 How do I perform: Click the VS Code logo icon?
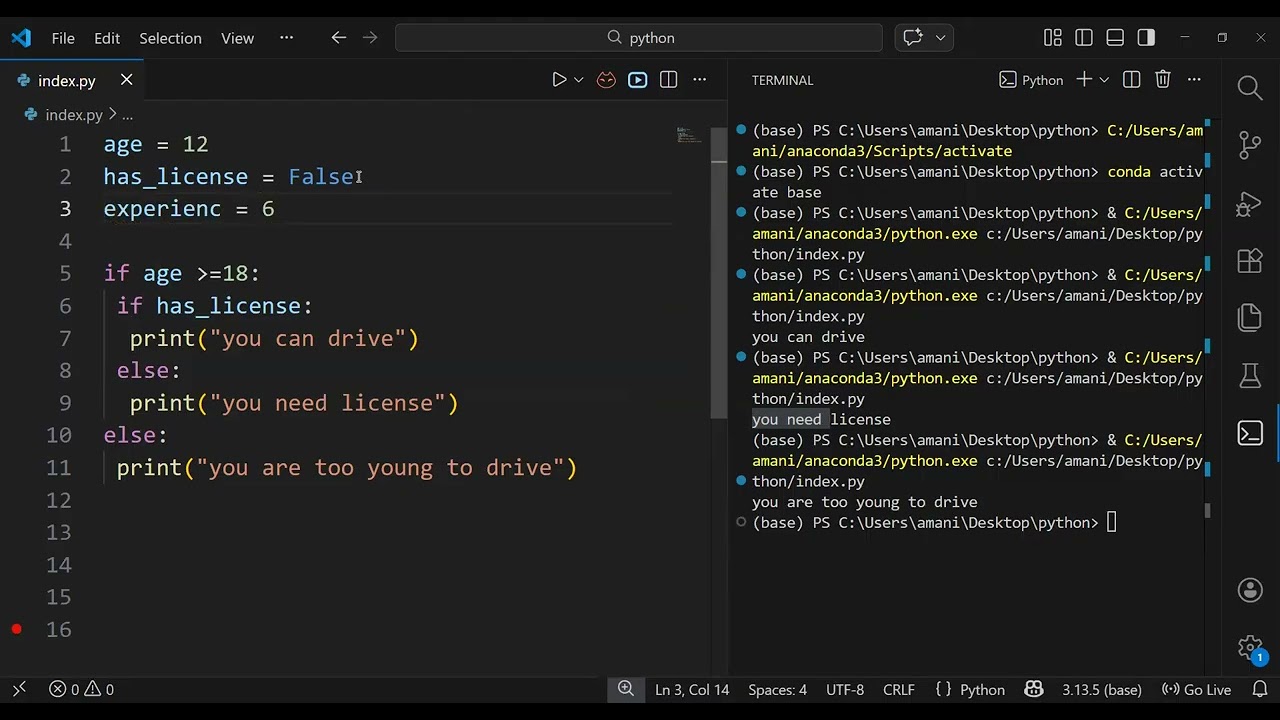pyautogui.click(x=21, y=38)
